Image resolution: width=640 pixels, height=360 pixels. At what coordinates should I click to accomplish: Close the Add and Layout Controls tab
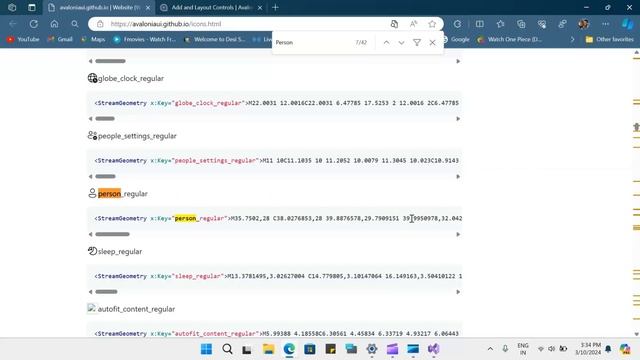260,7
